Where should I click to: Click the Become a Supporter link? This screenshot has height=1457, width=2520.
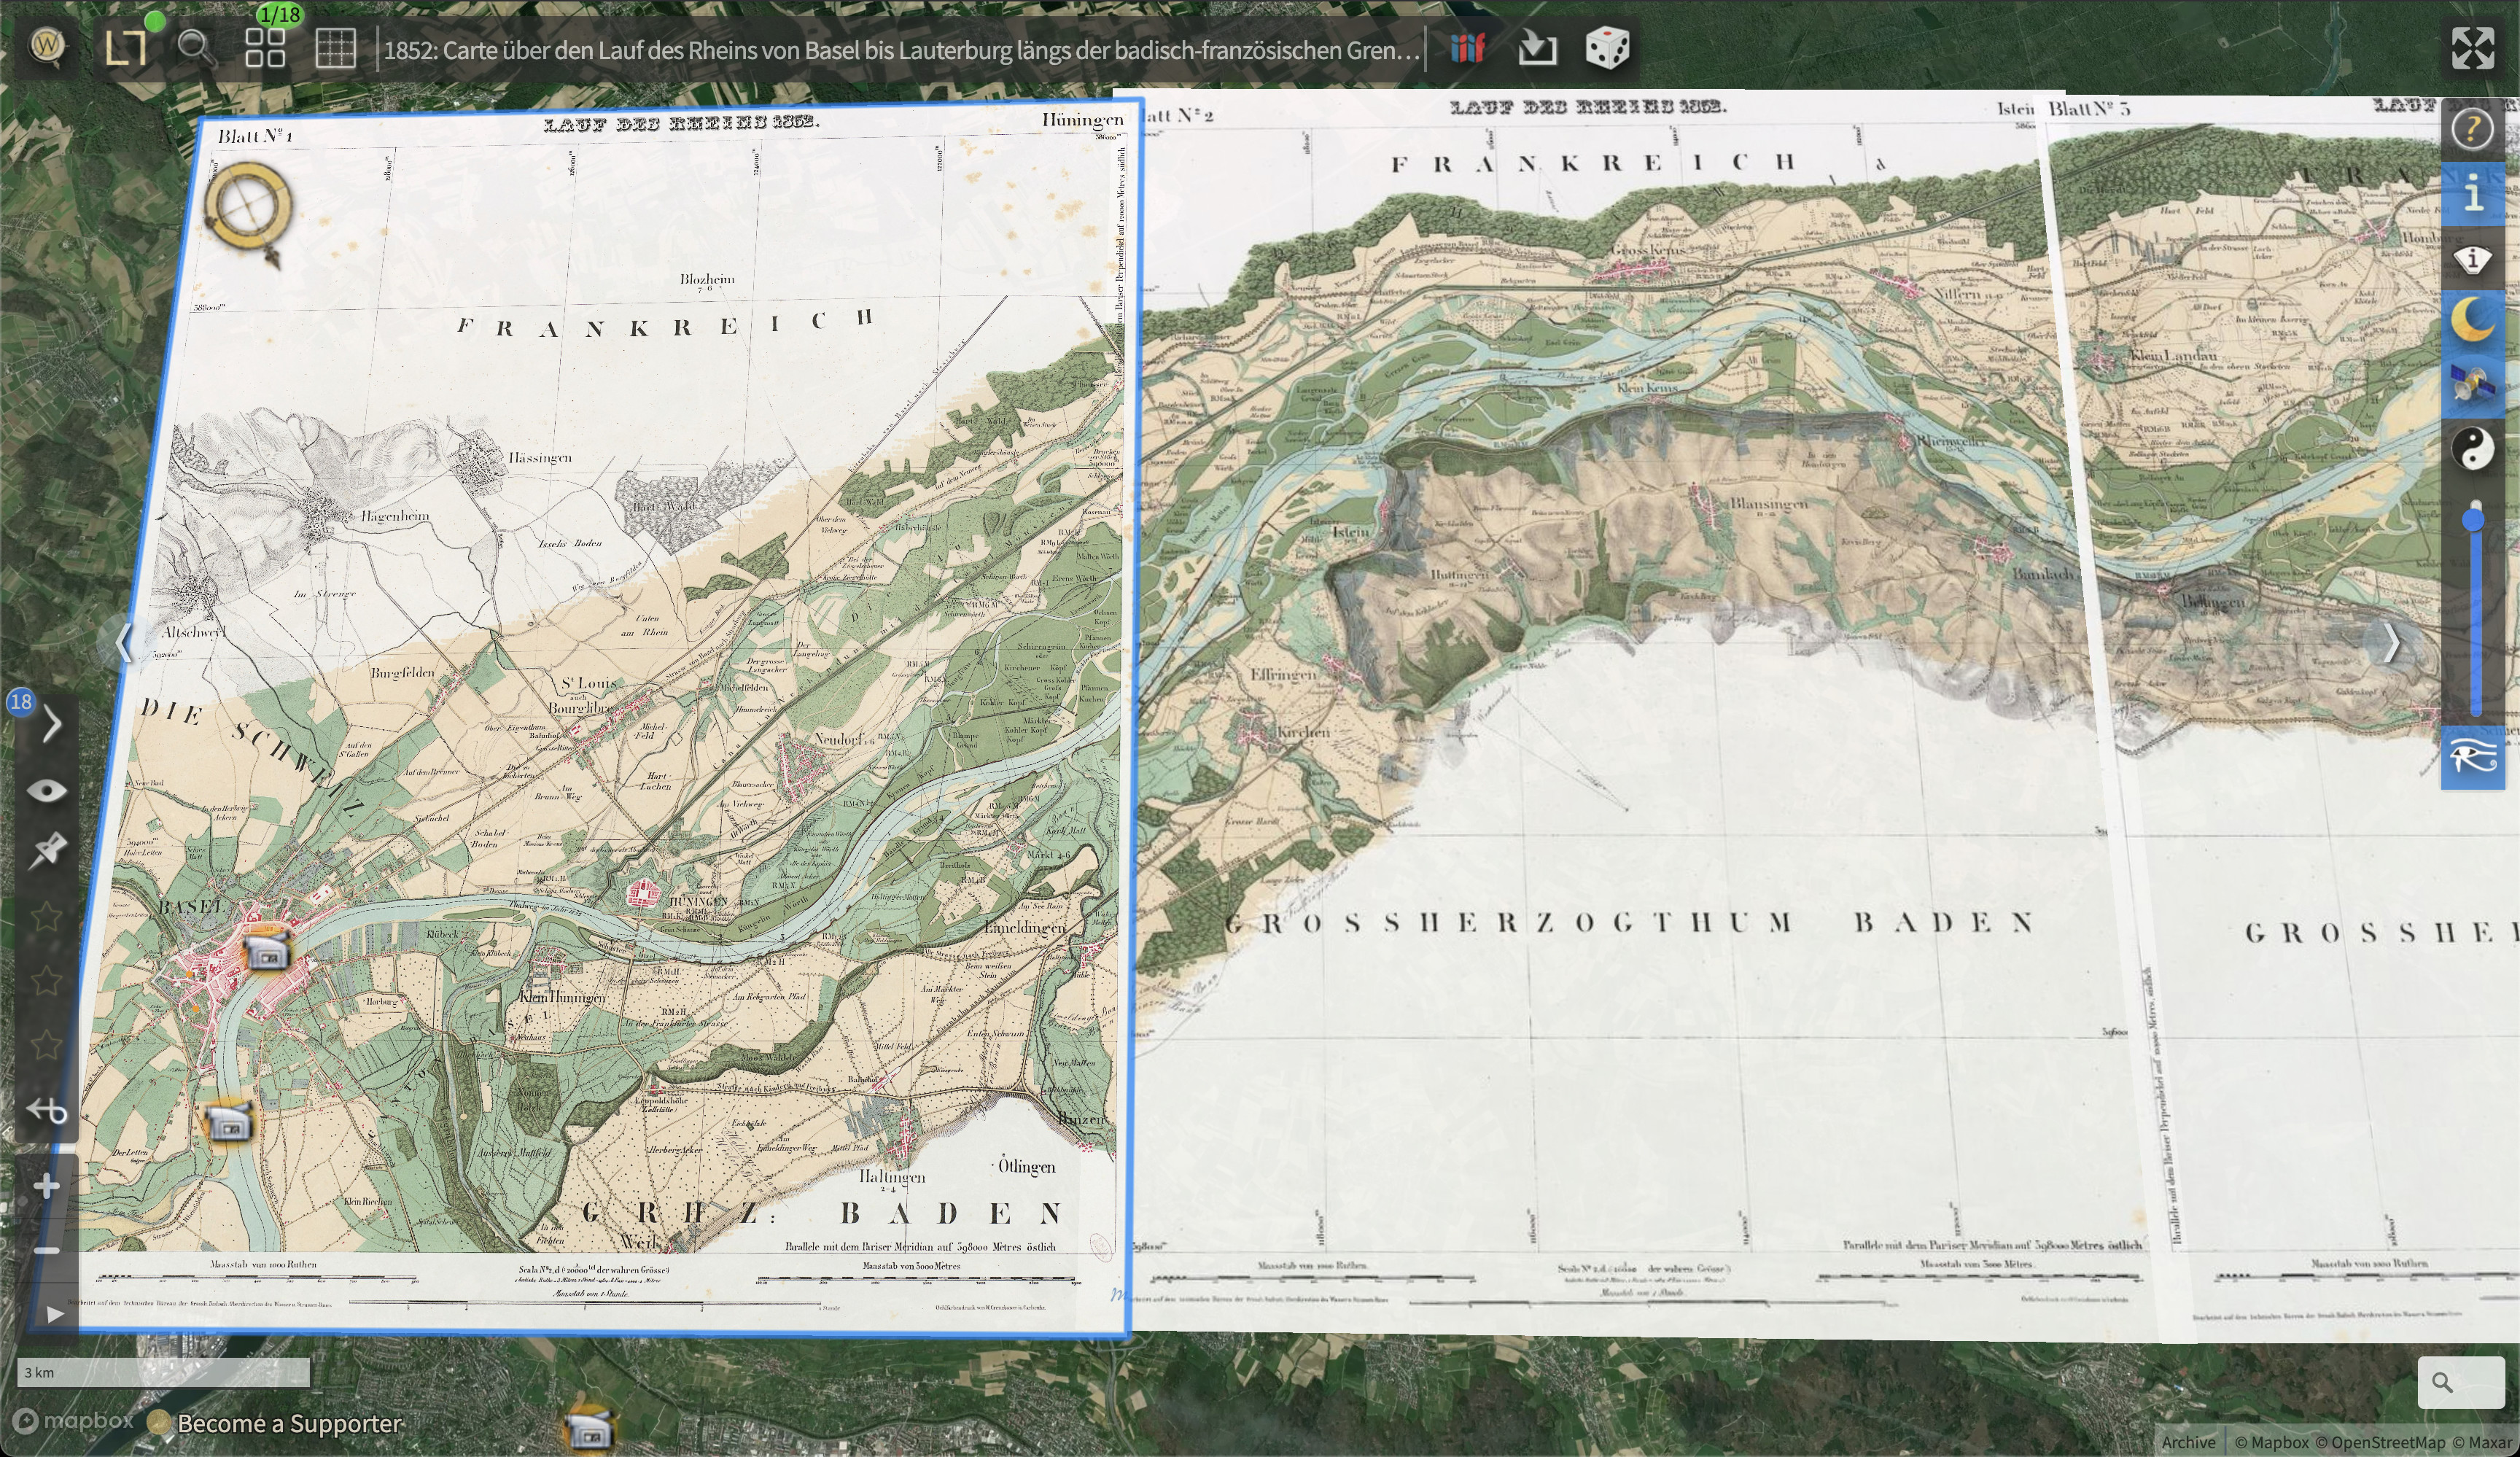point(289,1423)
